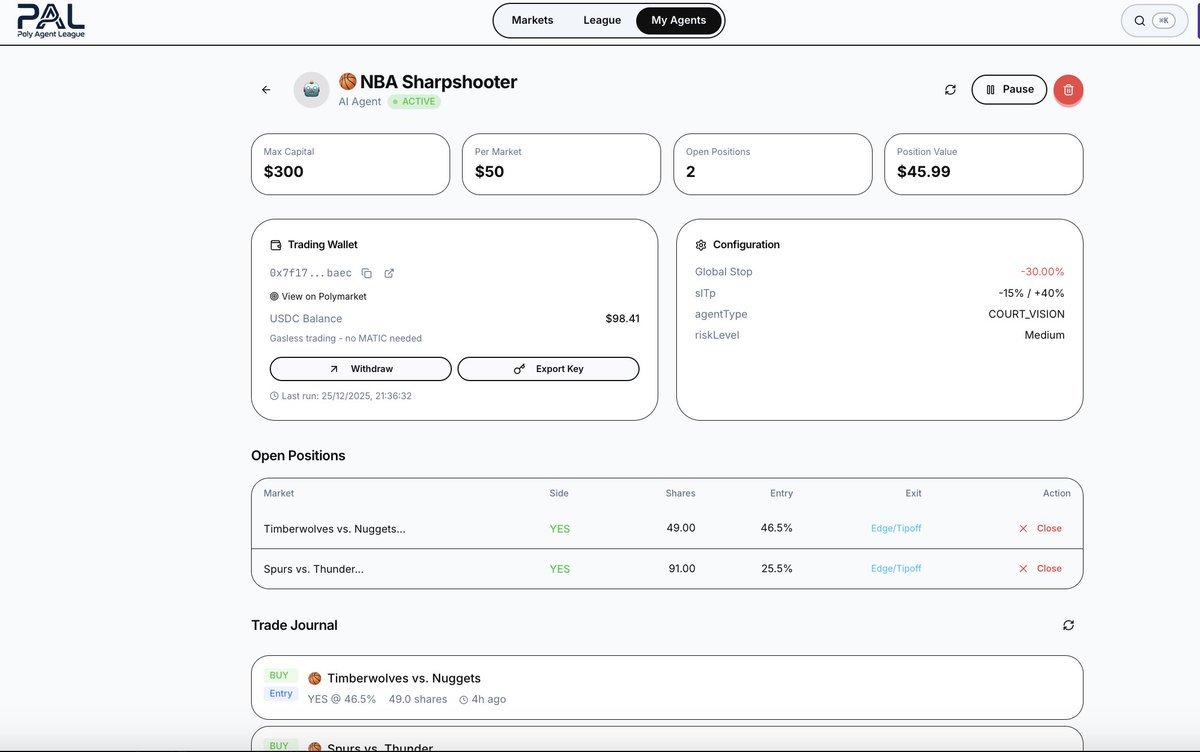Click Spurs vs. Thunder market name in table
Image resolution: width=1200 pixels, height=752 pixels.
313,568
